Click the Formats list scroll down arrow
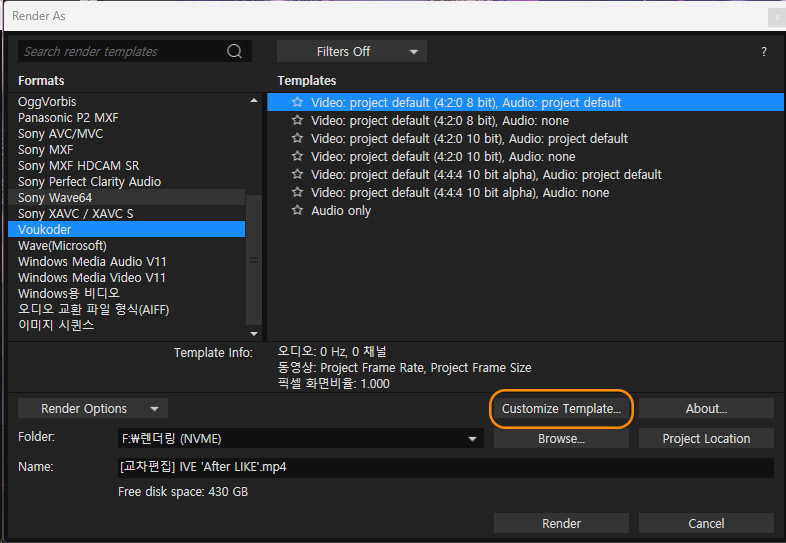Screen dimensions: 786x543 click(x=254, y=333)
